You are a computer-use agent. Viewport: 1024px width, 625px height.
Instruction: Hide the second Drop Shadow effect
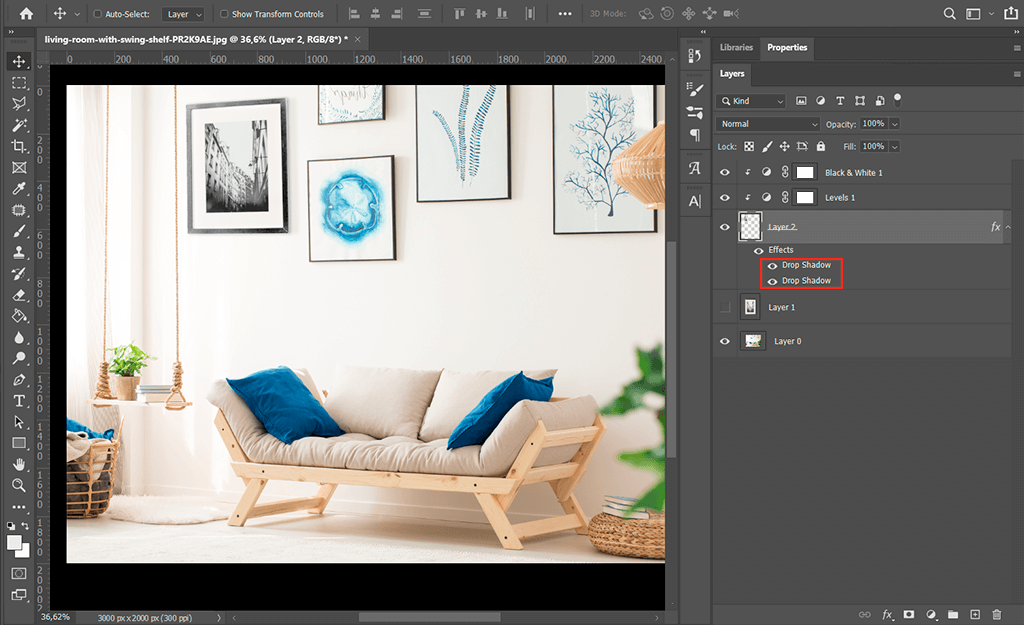(773, 281)
